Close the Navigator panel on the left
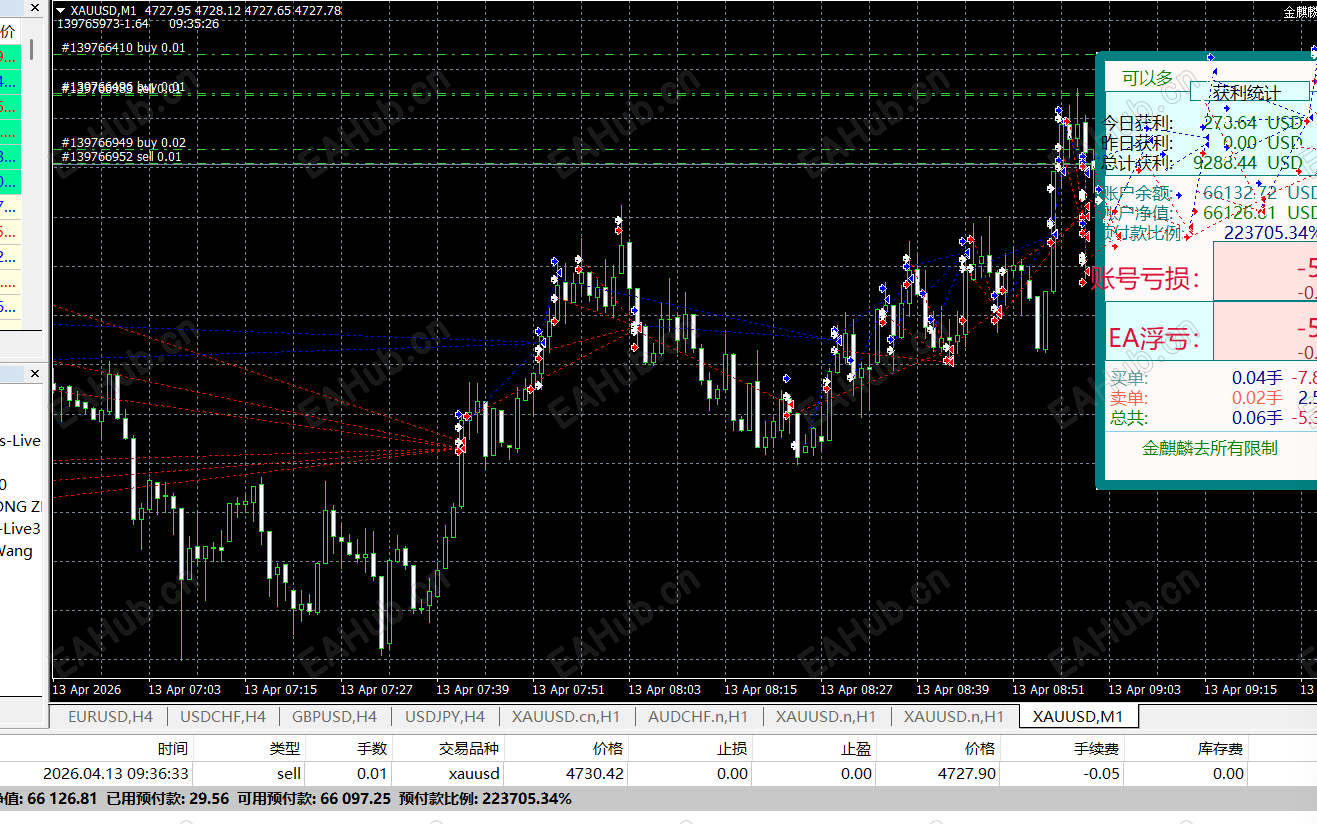The width and height of the screenshot is (1317, 824). (x=35, y=374)
